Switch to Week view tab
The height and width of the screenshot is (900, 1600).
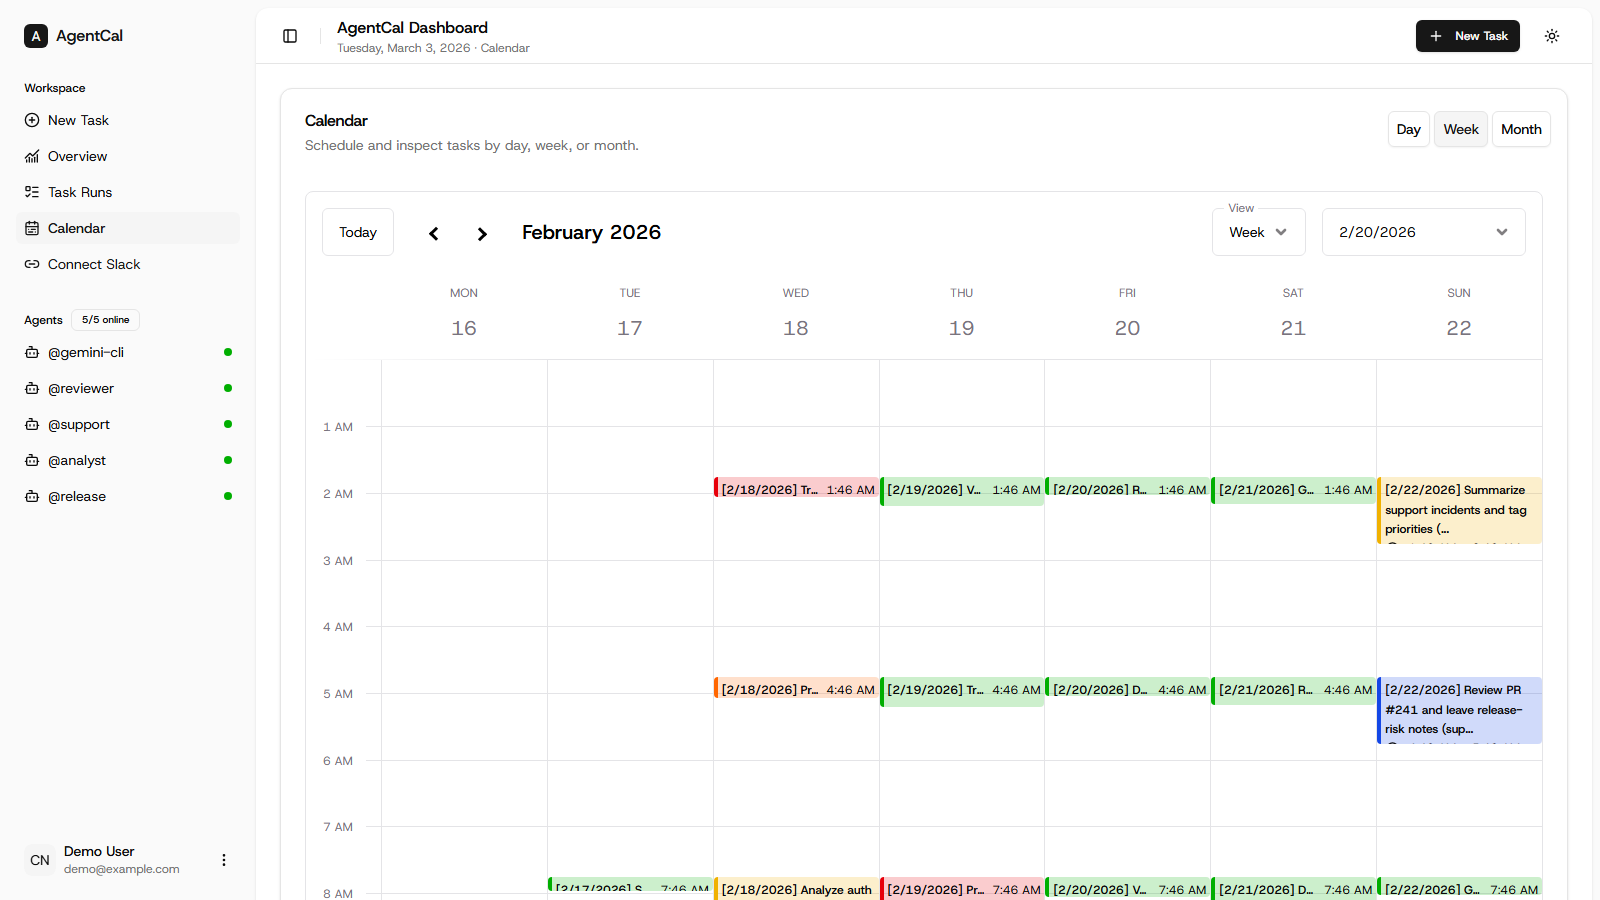pyautogui.click(x=1461, y=129)
